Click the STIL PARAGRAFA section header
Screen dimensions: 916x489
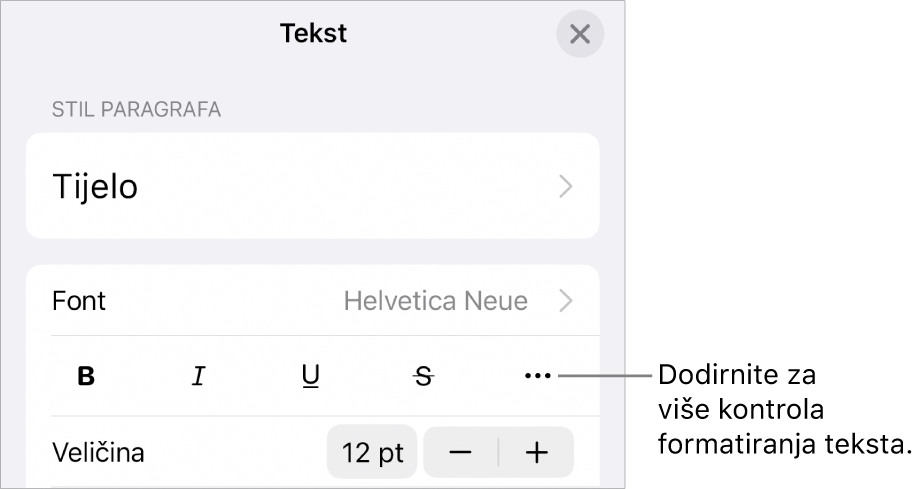click(136, 110)
